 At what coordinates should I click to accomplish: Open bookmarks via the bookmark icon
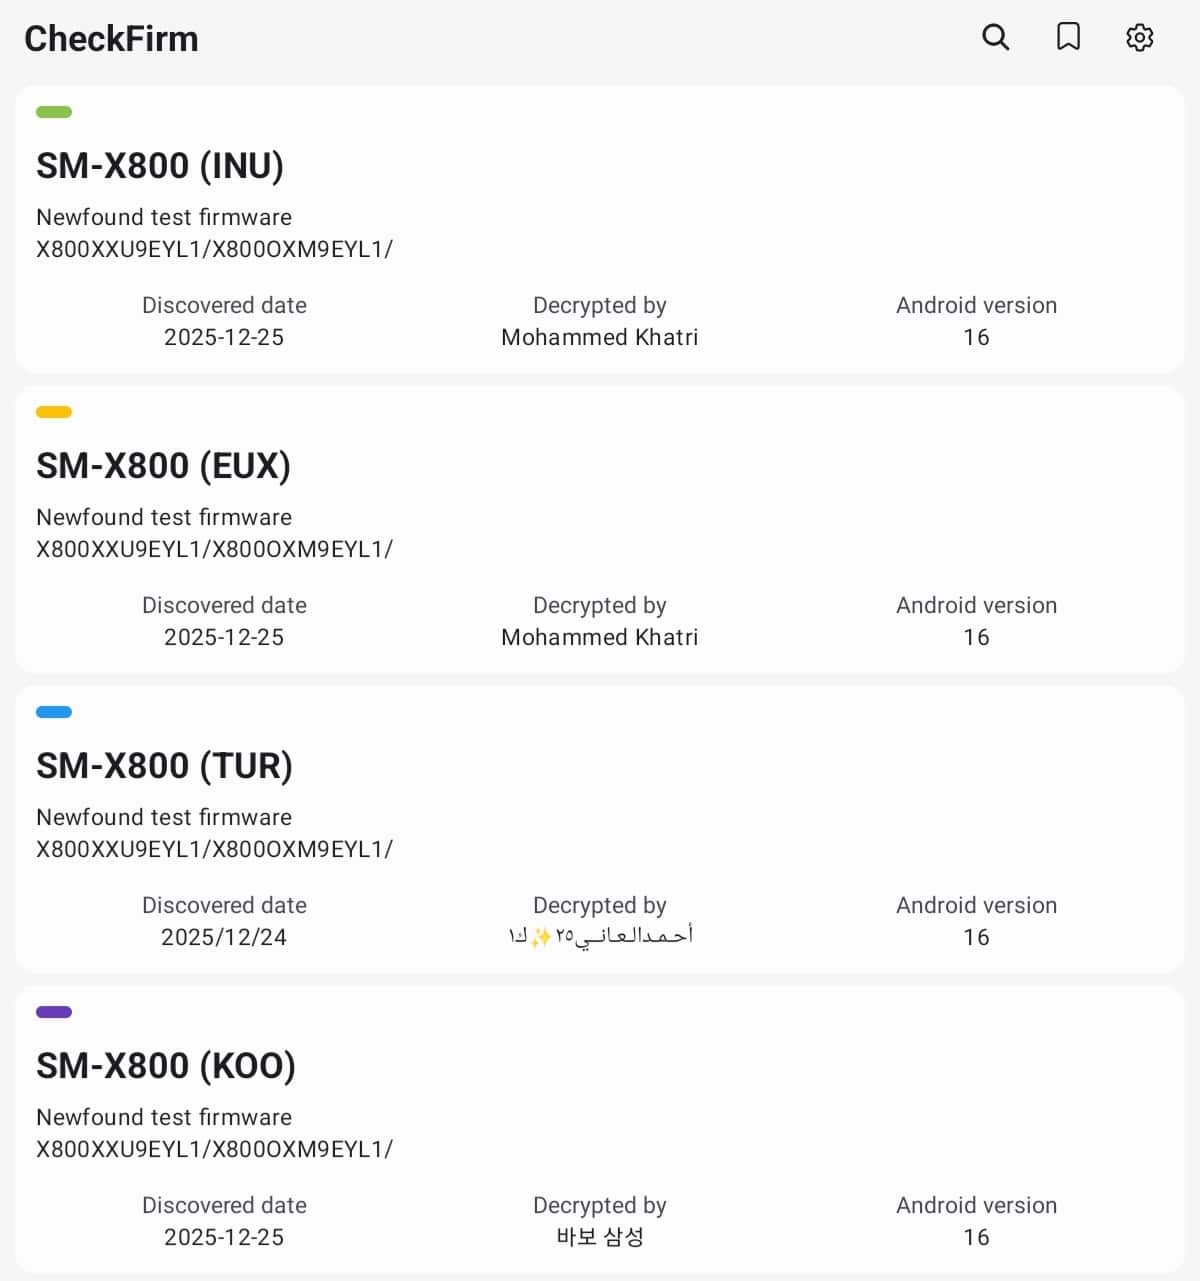(1068, 38)
